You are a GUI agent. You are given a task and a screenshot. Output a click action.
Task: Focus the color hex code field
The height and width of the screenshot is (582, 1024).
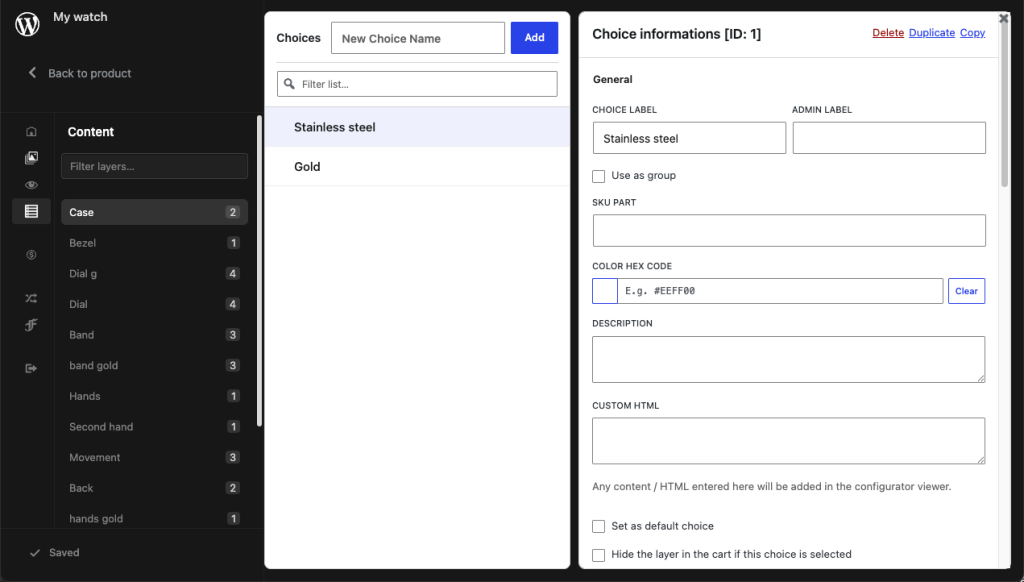click(780, 291)
